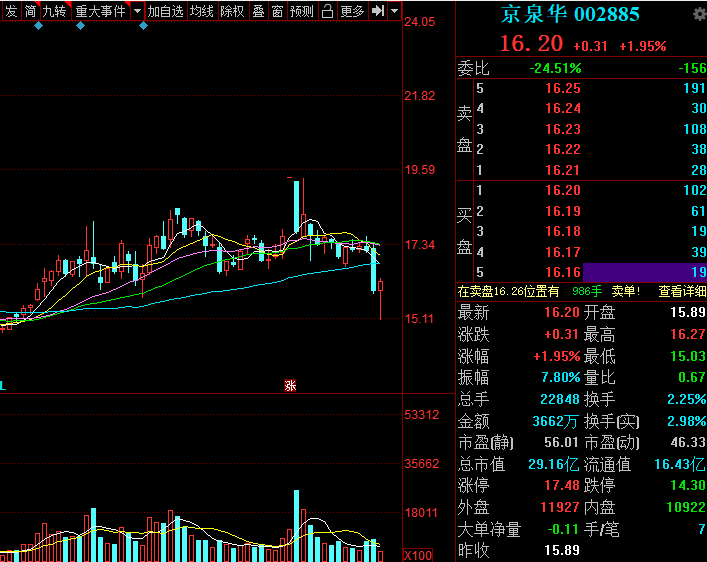Click the 市盈(静) value 56.01
Viewport: 707px width, 562px height.
tap(561, 442)
